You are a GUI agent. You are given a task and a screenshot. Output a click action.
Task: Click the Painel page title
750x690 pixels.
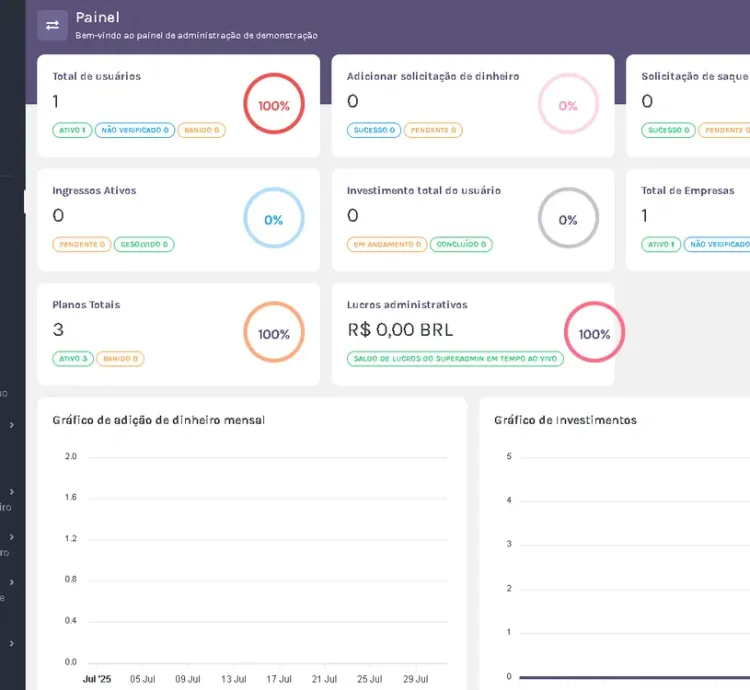pyautogui.click(x=97, y=17)
